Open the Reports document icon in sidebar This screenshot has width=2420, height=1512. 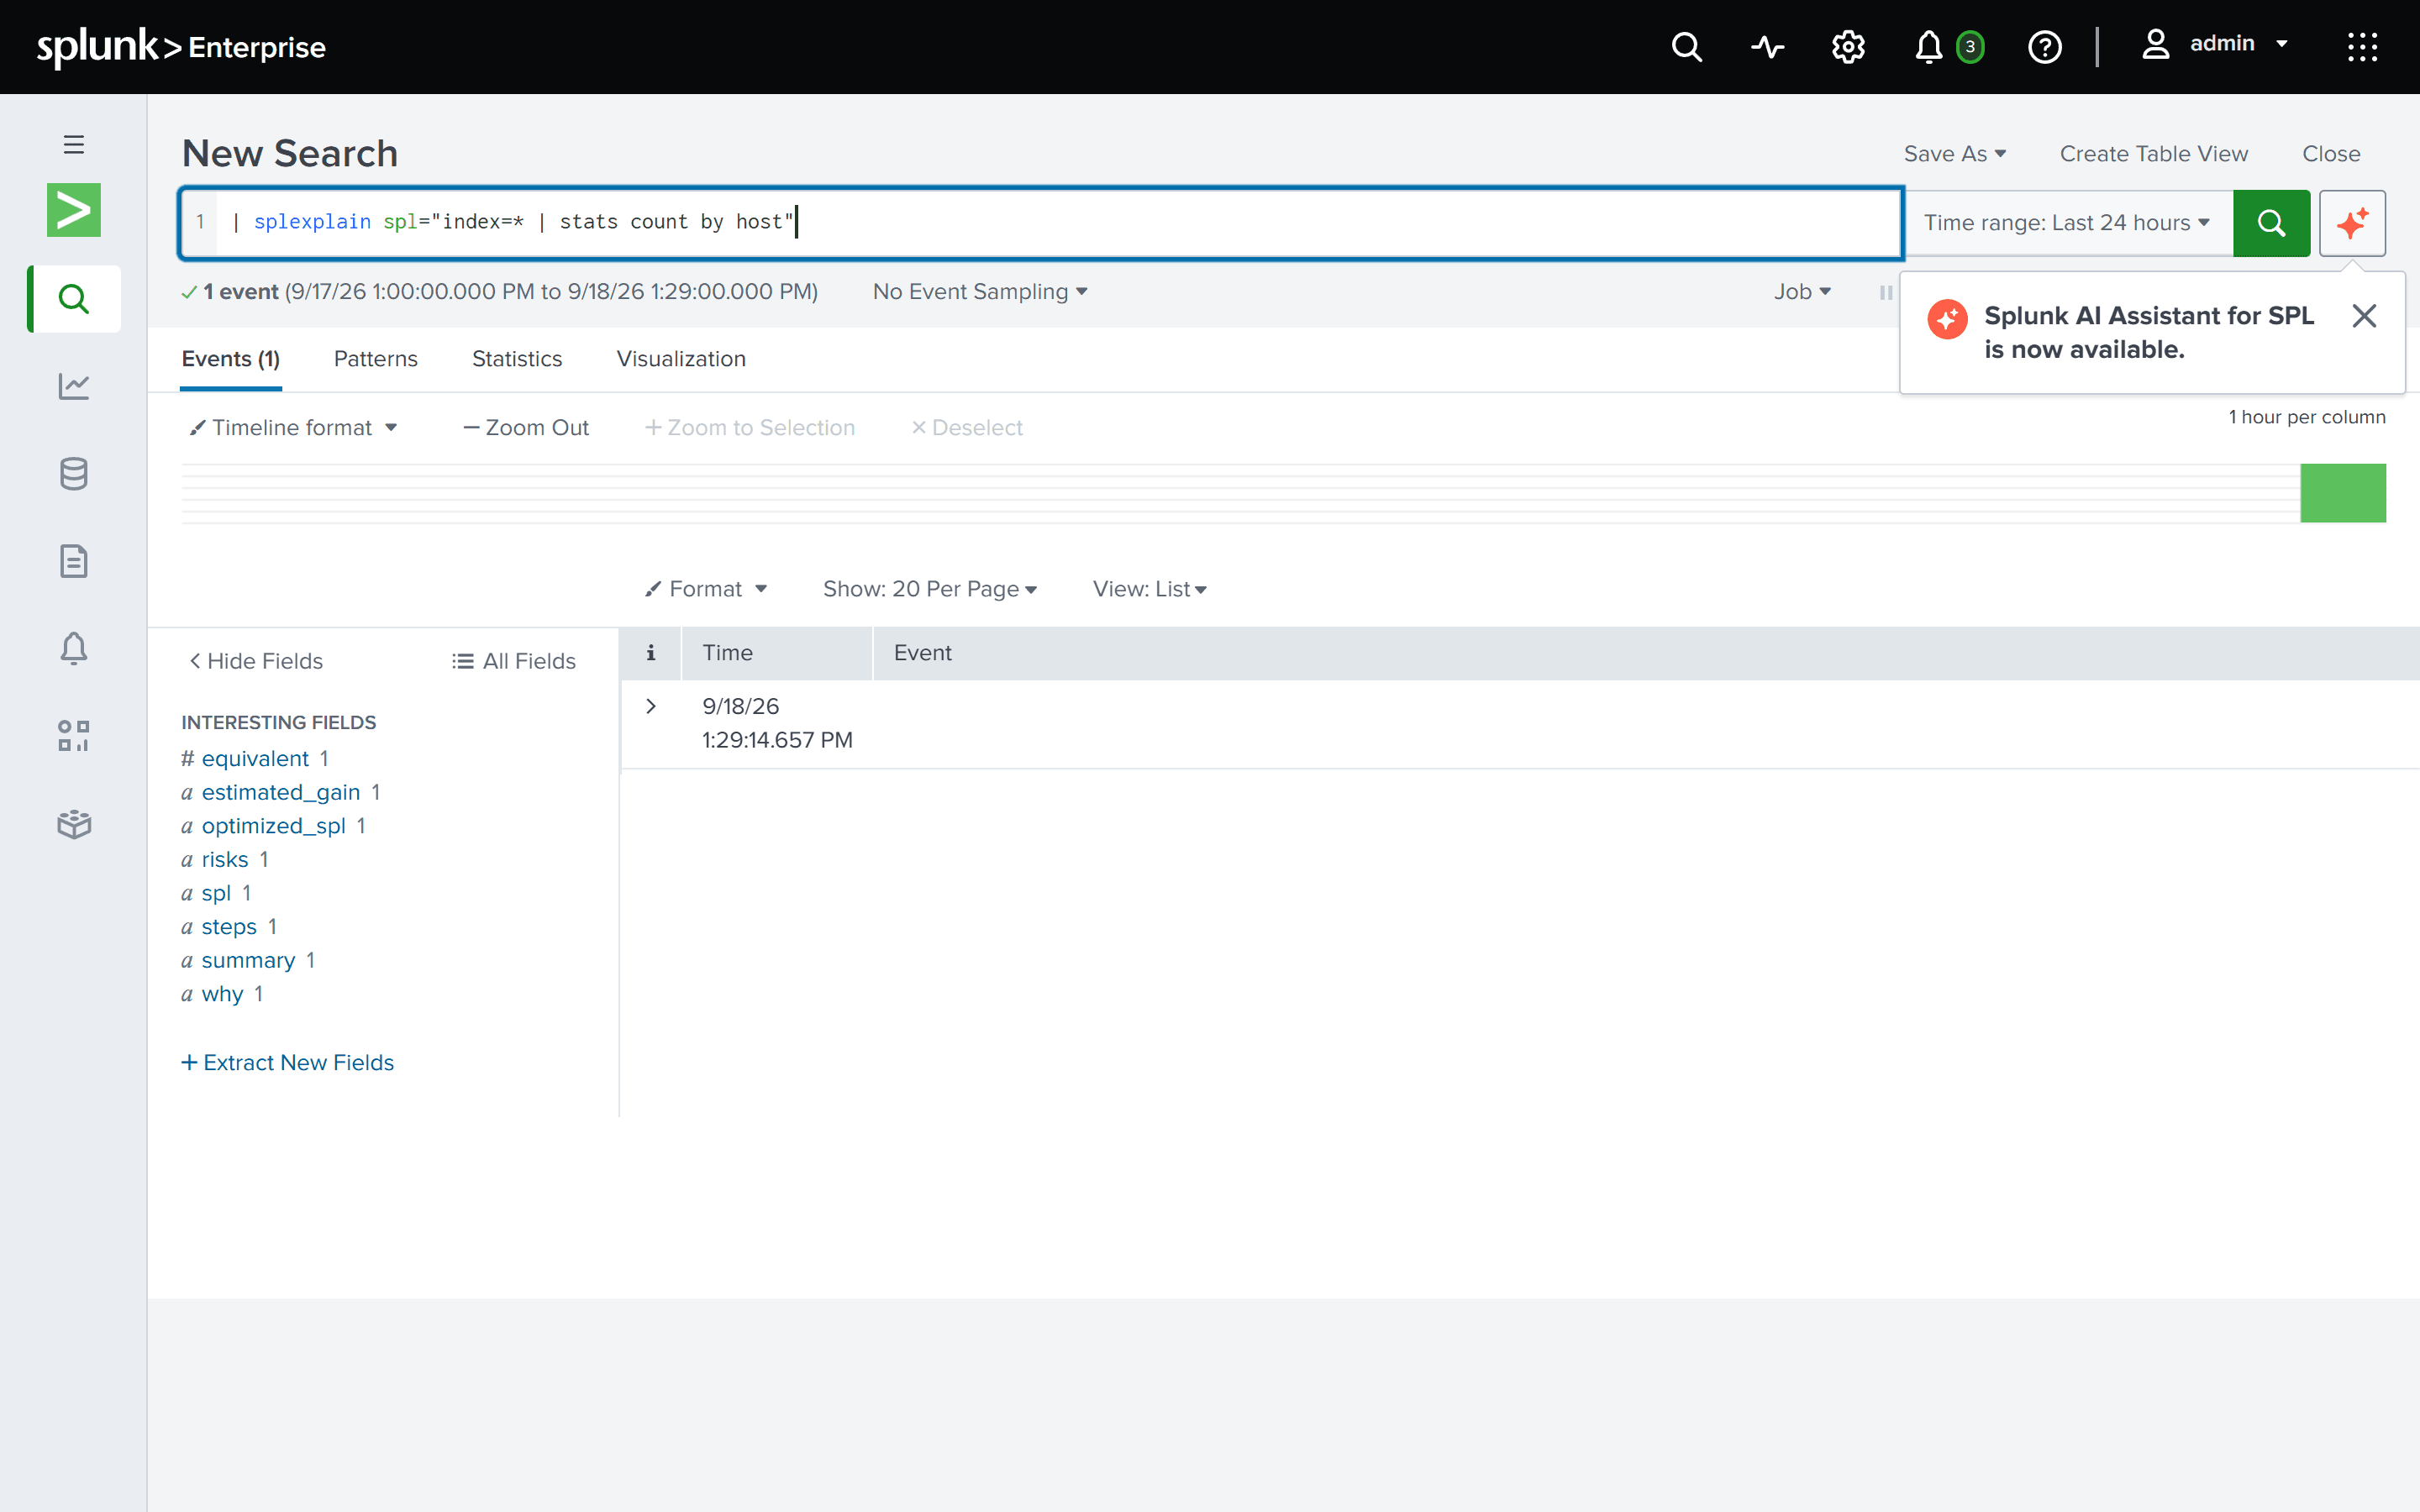coord(74,561)
